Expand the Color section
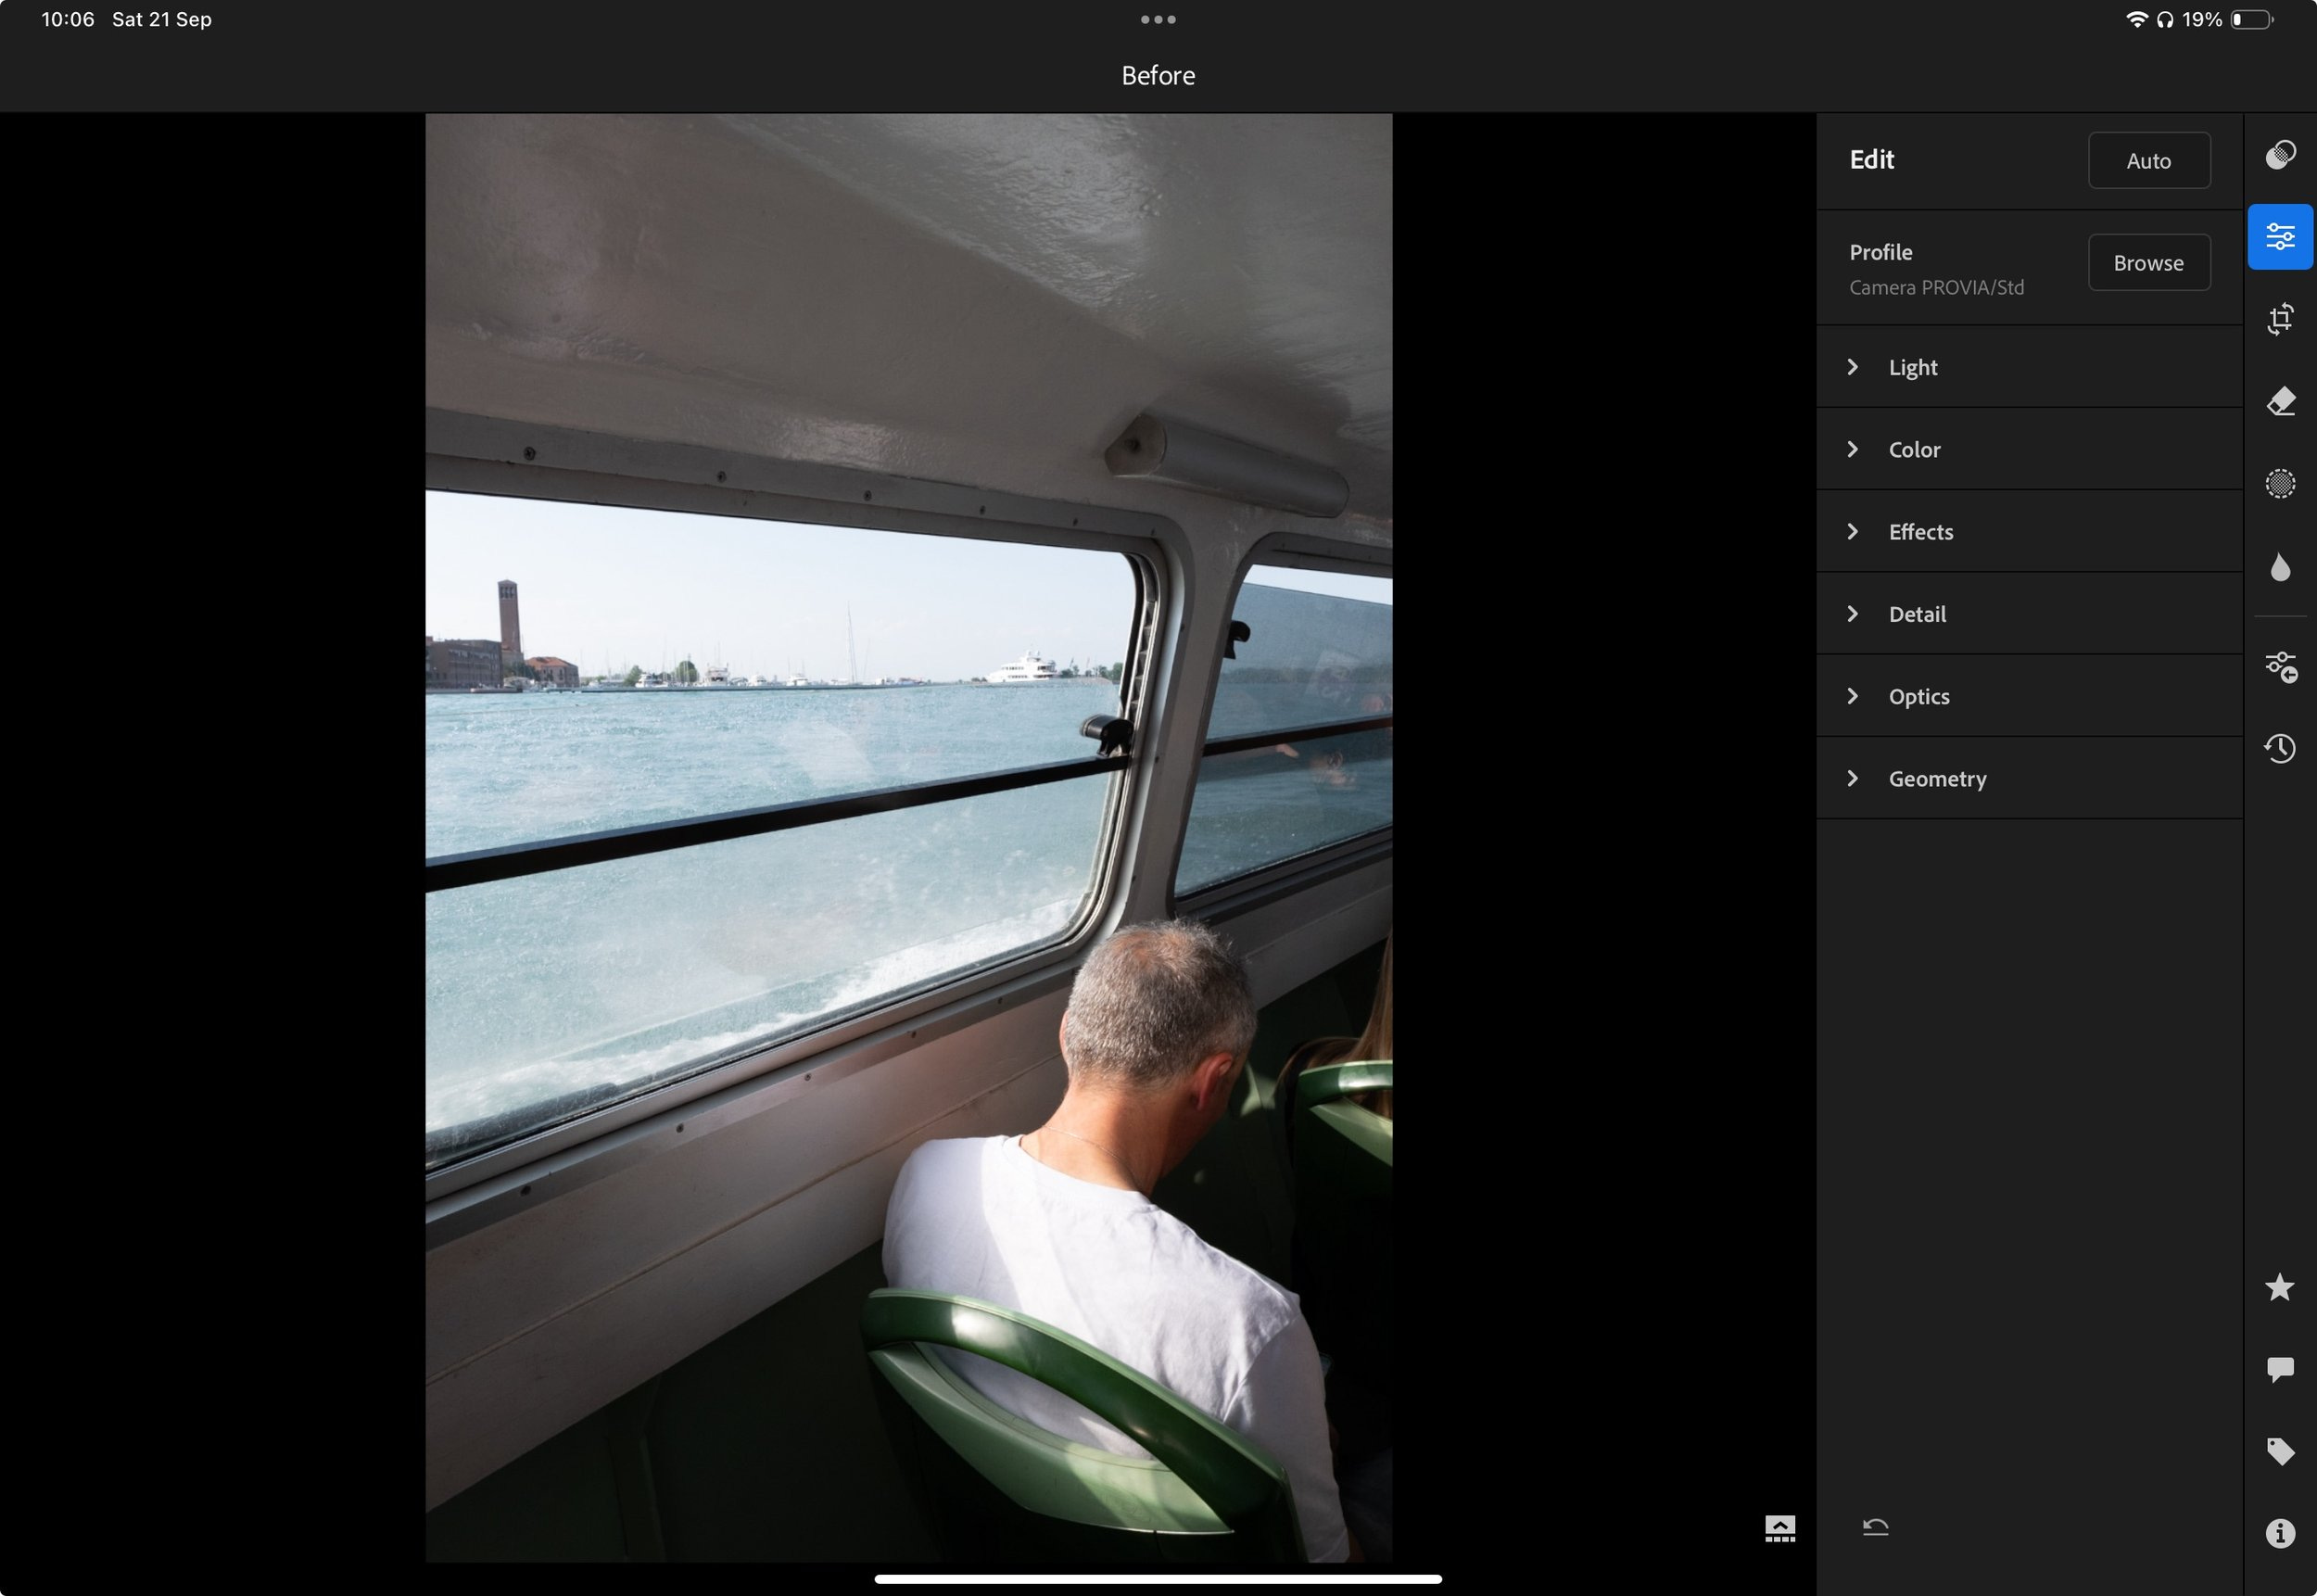This screenshot has width=2317, height=1596. pos(1913,450)
